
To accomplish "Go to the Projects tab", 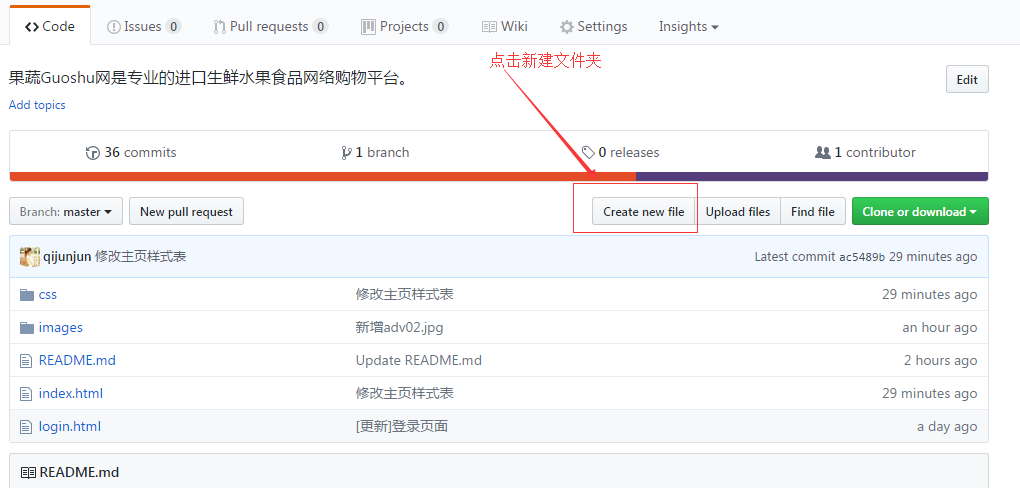I will 405,27.
